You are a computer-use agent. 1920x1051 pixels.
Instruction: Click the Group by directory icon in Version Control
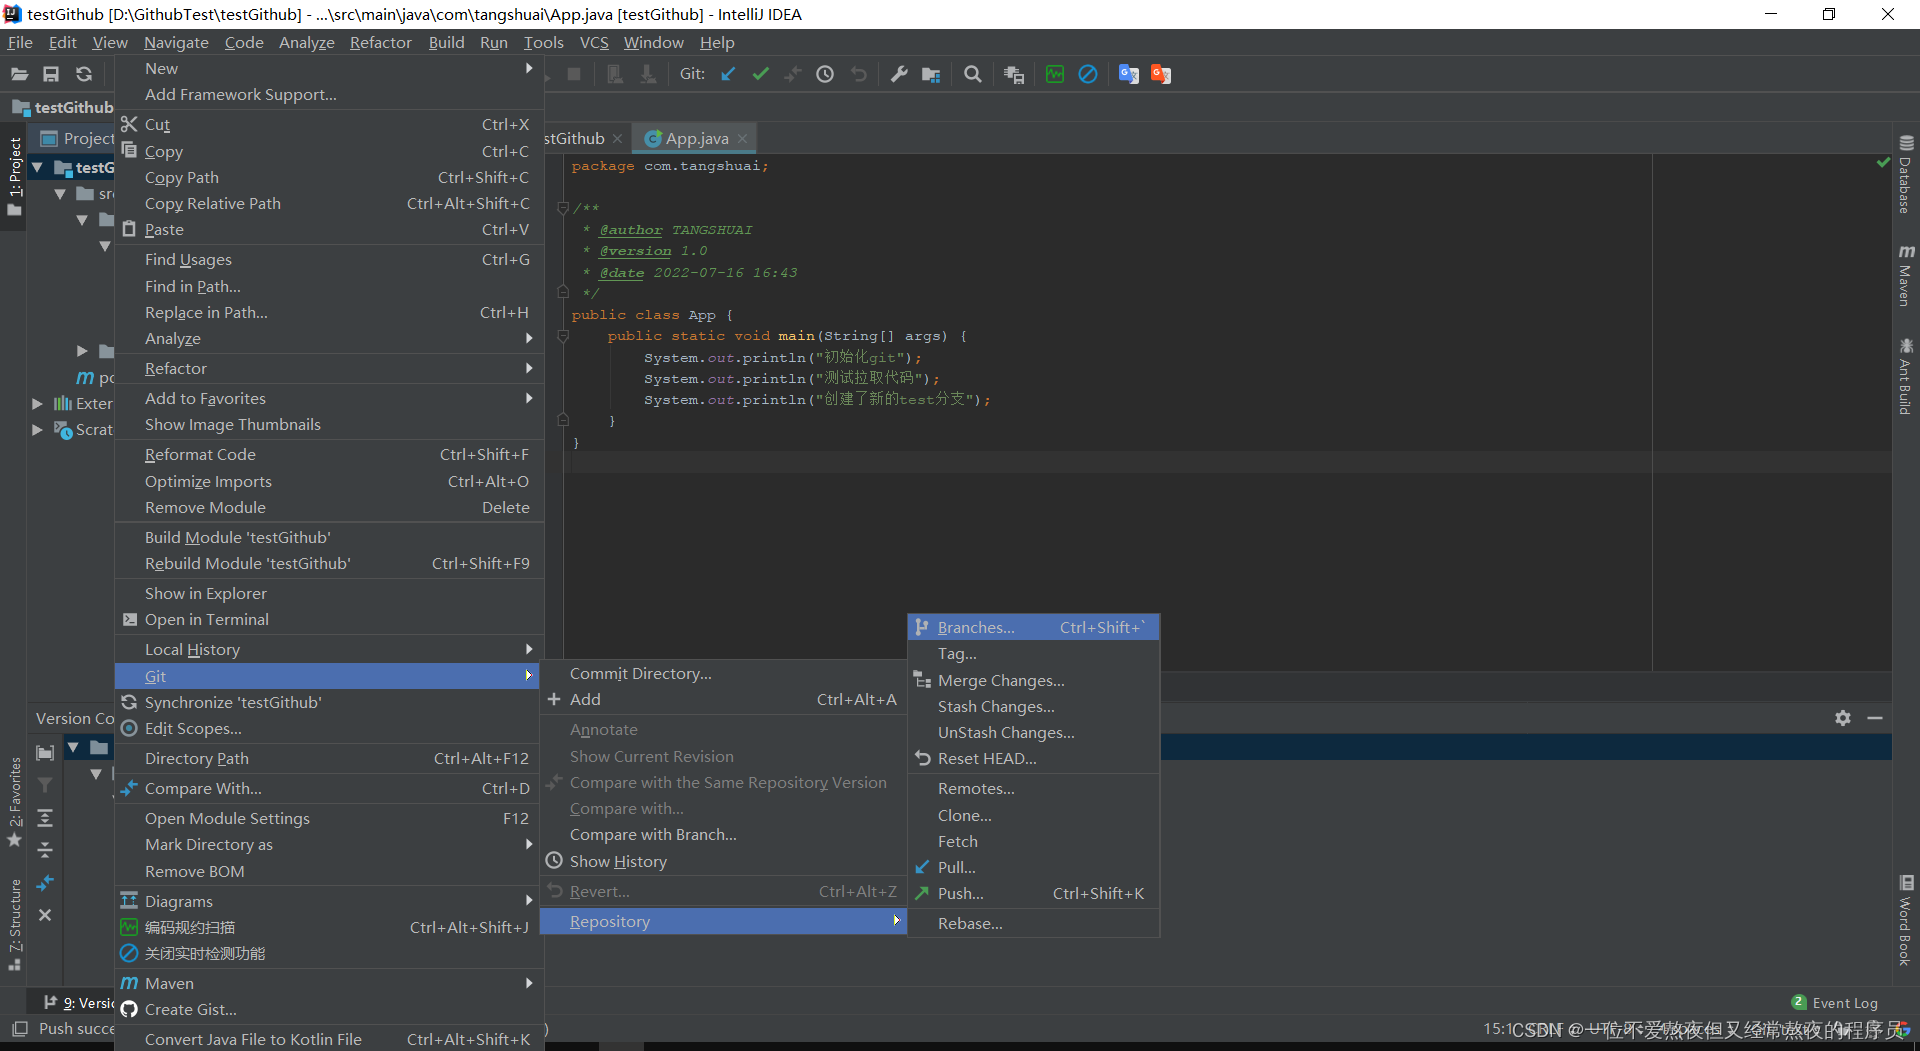point(45,753)
